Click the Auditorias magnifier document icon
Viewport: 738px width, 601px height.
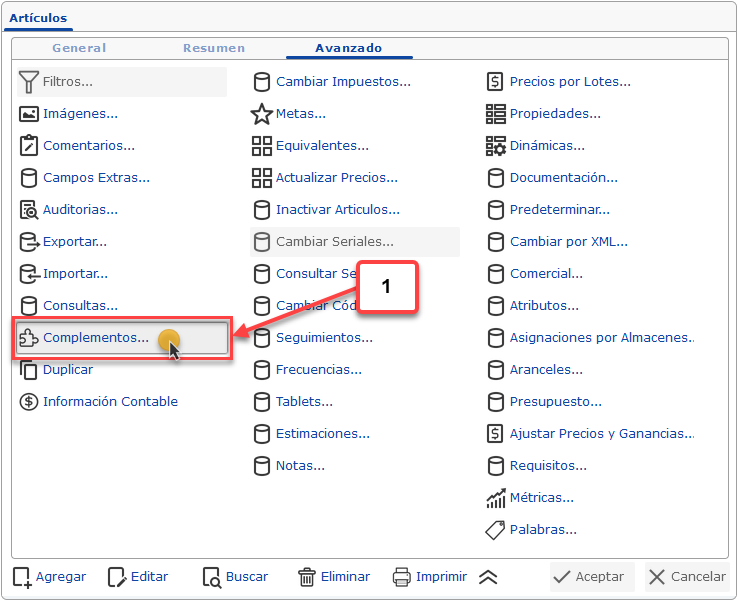29,209
